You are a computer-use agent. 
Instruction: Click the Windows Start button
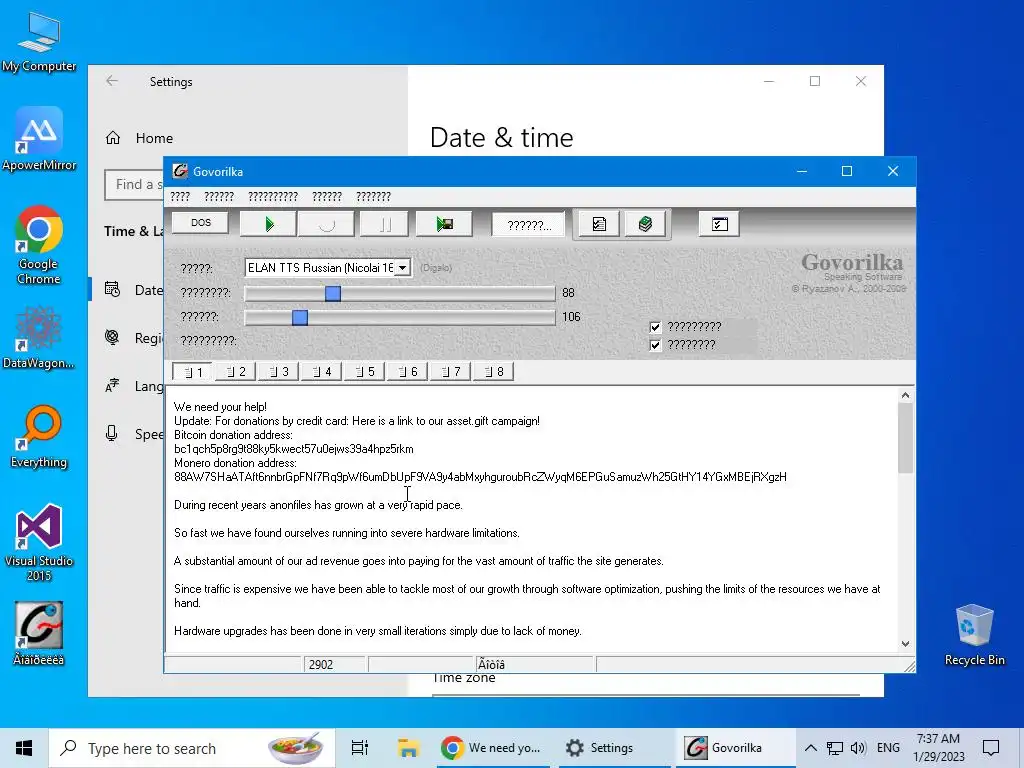[x=24, y=748]
